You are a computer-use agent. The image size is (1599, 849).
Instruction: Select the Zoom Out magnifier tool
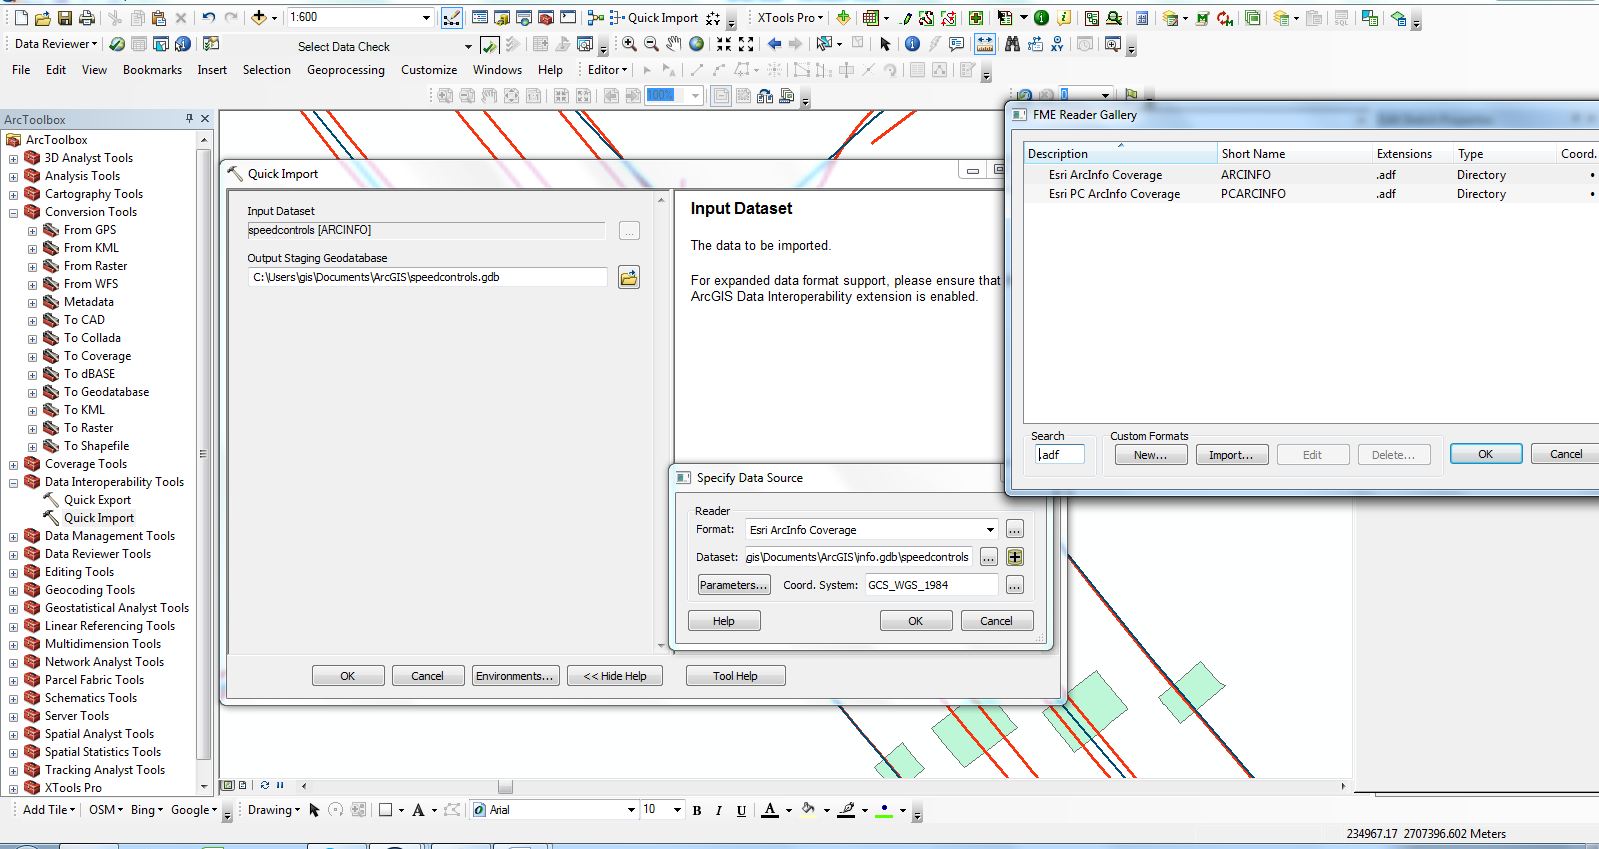click(651, 44)
